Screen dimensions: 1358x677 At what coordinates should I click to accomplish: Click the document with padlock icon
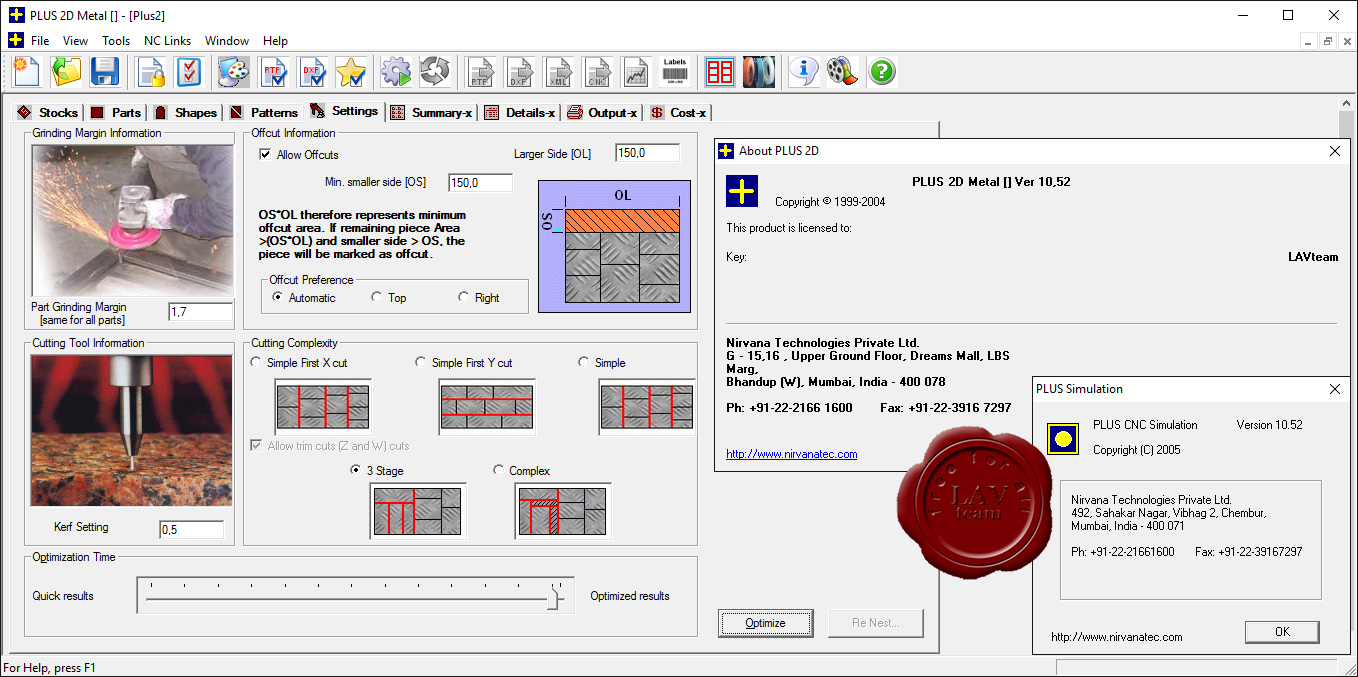click(x=151, y=71)
